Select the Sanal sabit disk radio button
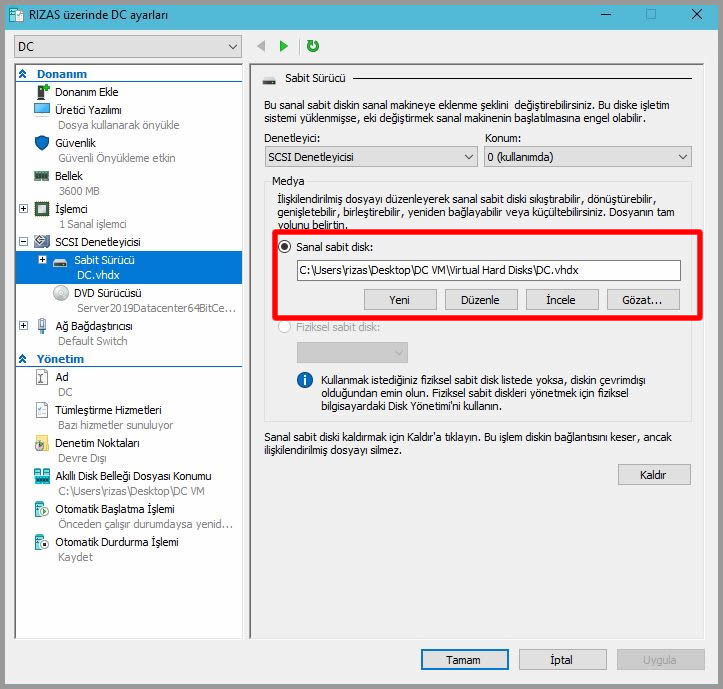This screenshot has width=723, height=689. (285, 247)
